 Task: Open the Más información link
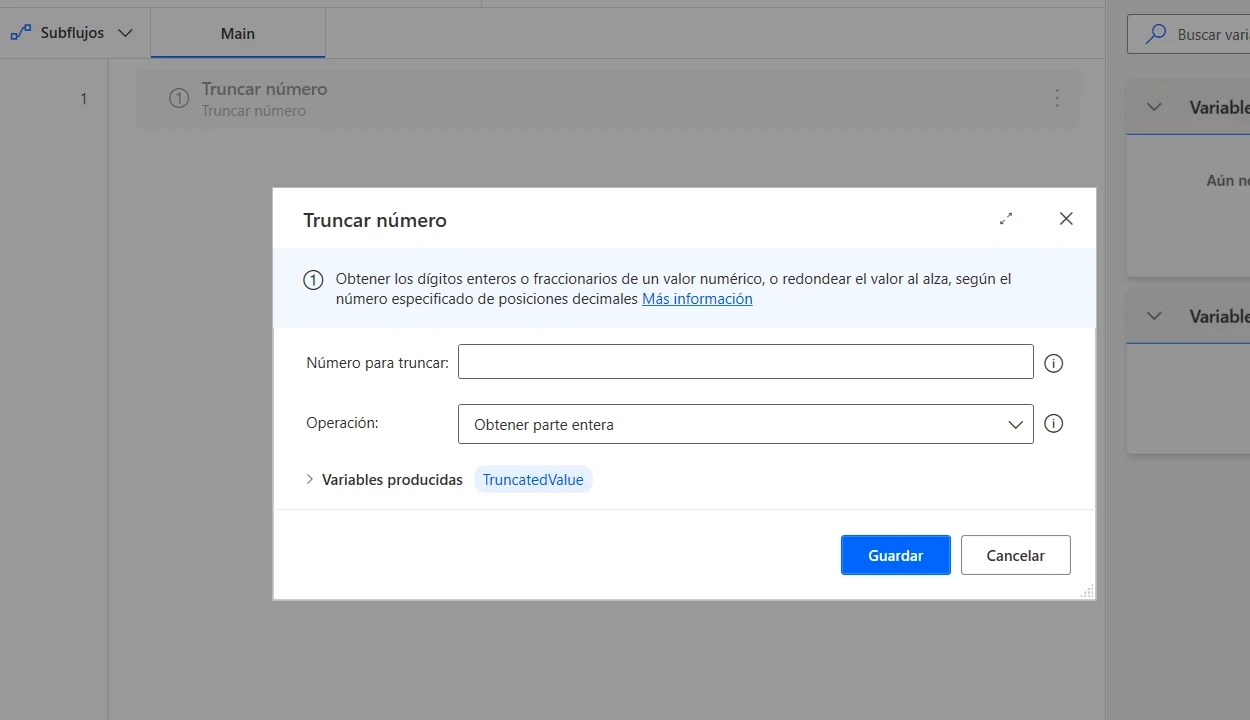(697, 299)
